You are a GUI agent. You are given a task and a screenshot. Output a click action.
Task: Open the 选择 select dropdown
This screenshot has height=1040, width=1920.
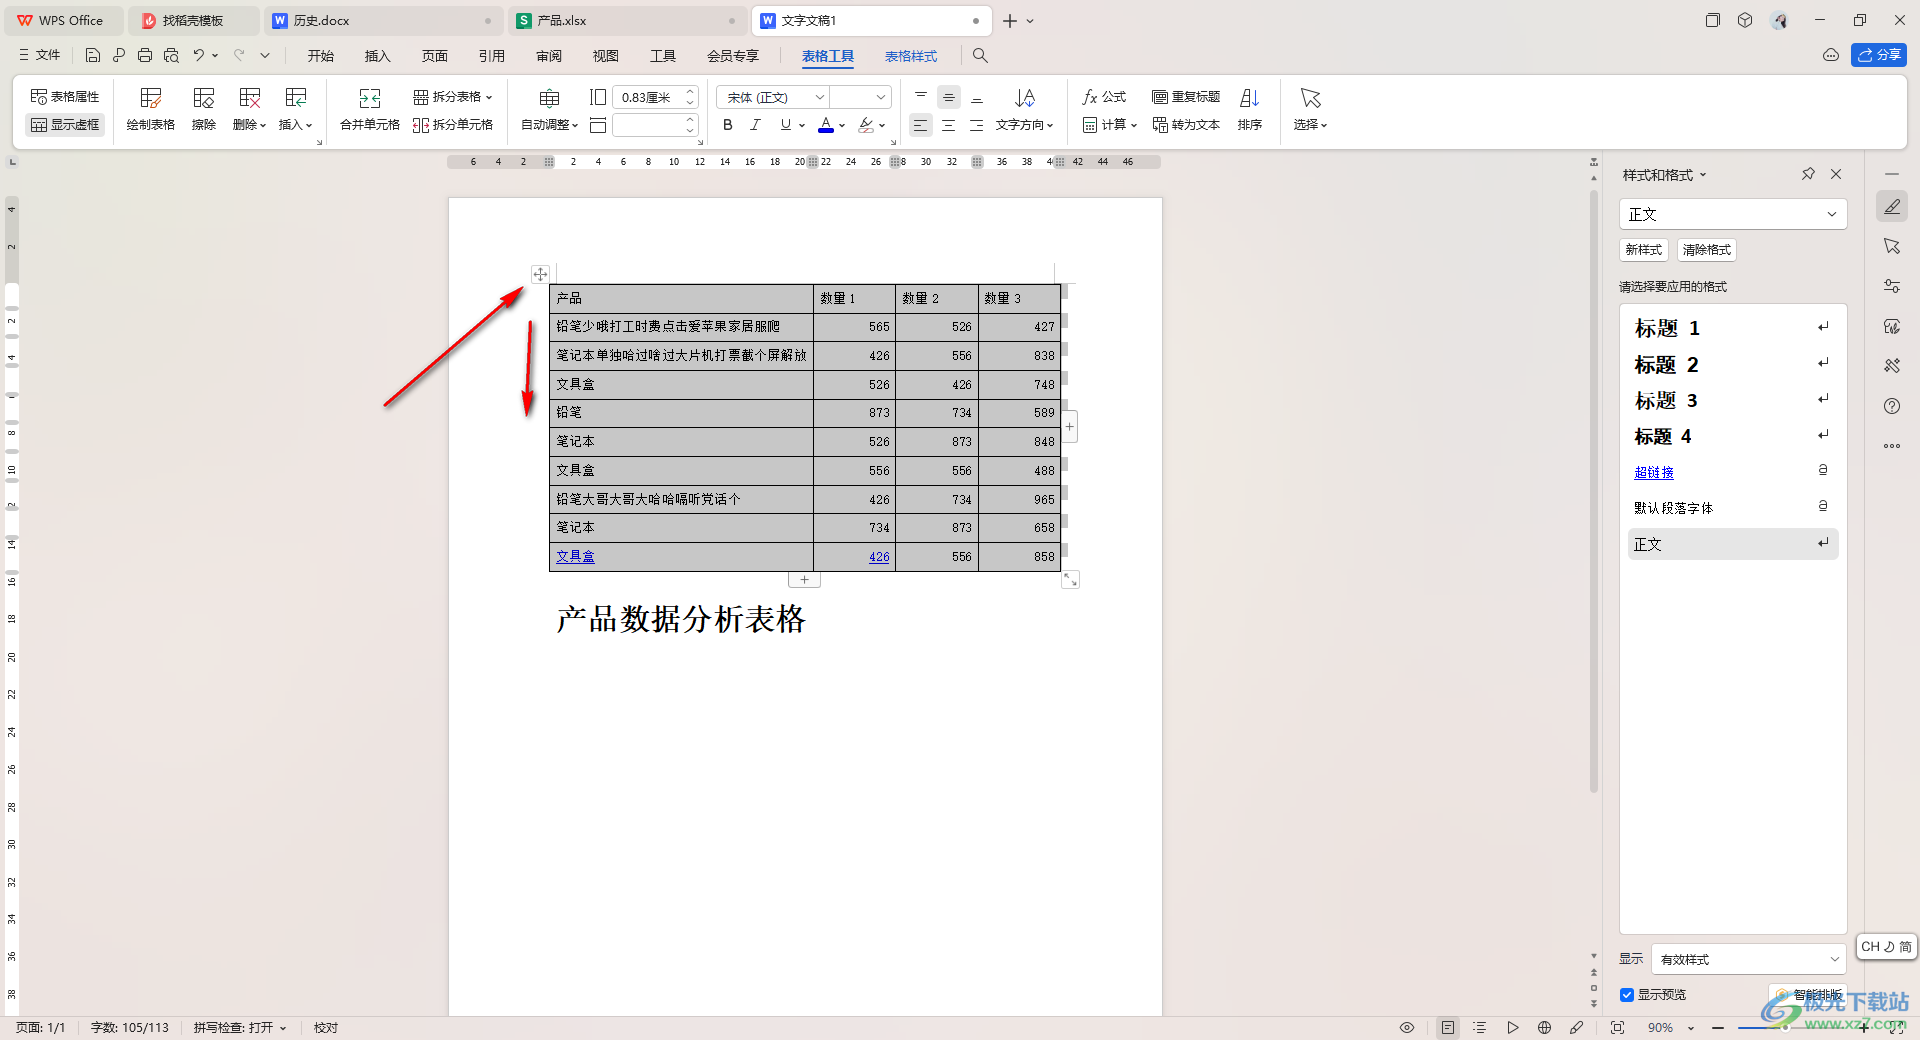click(x=1310, y=125)
